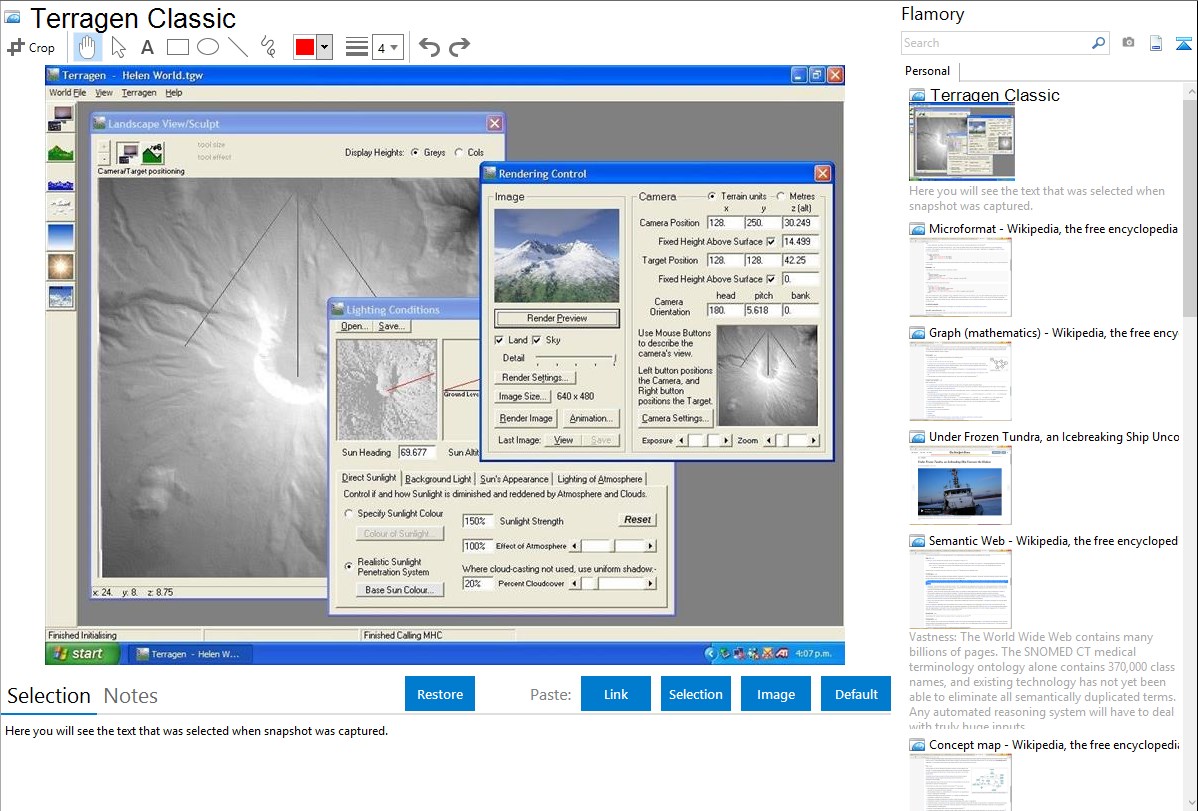Select the straight line tool

tap(238, 47)
